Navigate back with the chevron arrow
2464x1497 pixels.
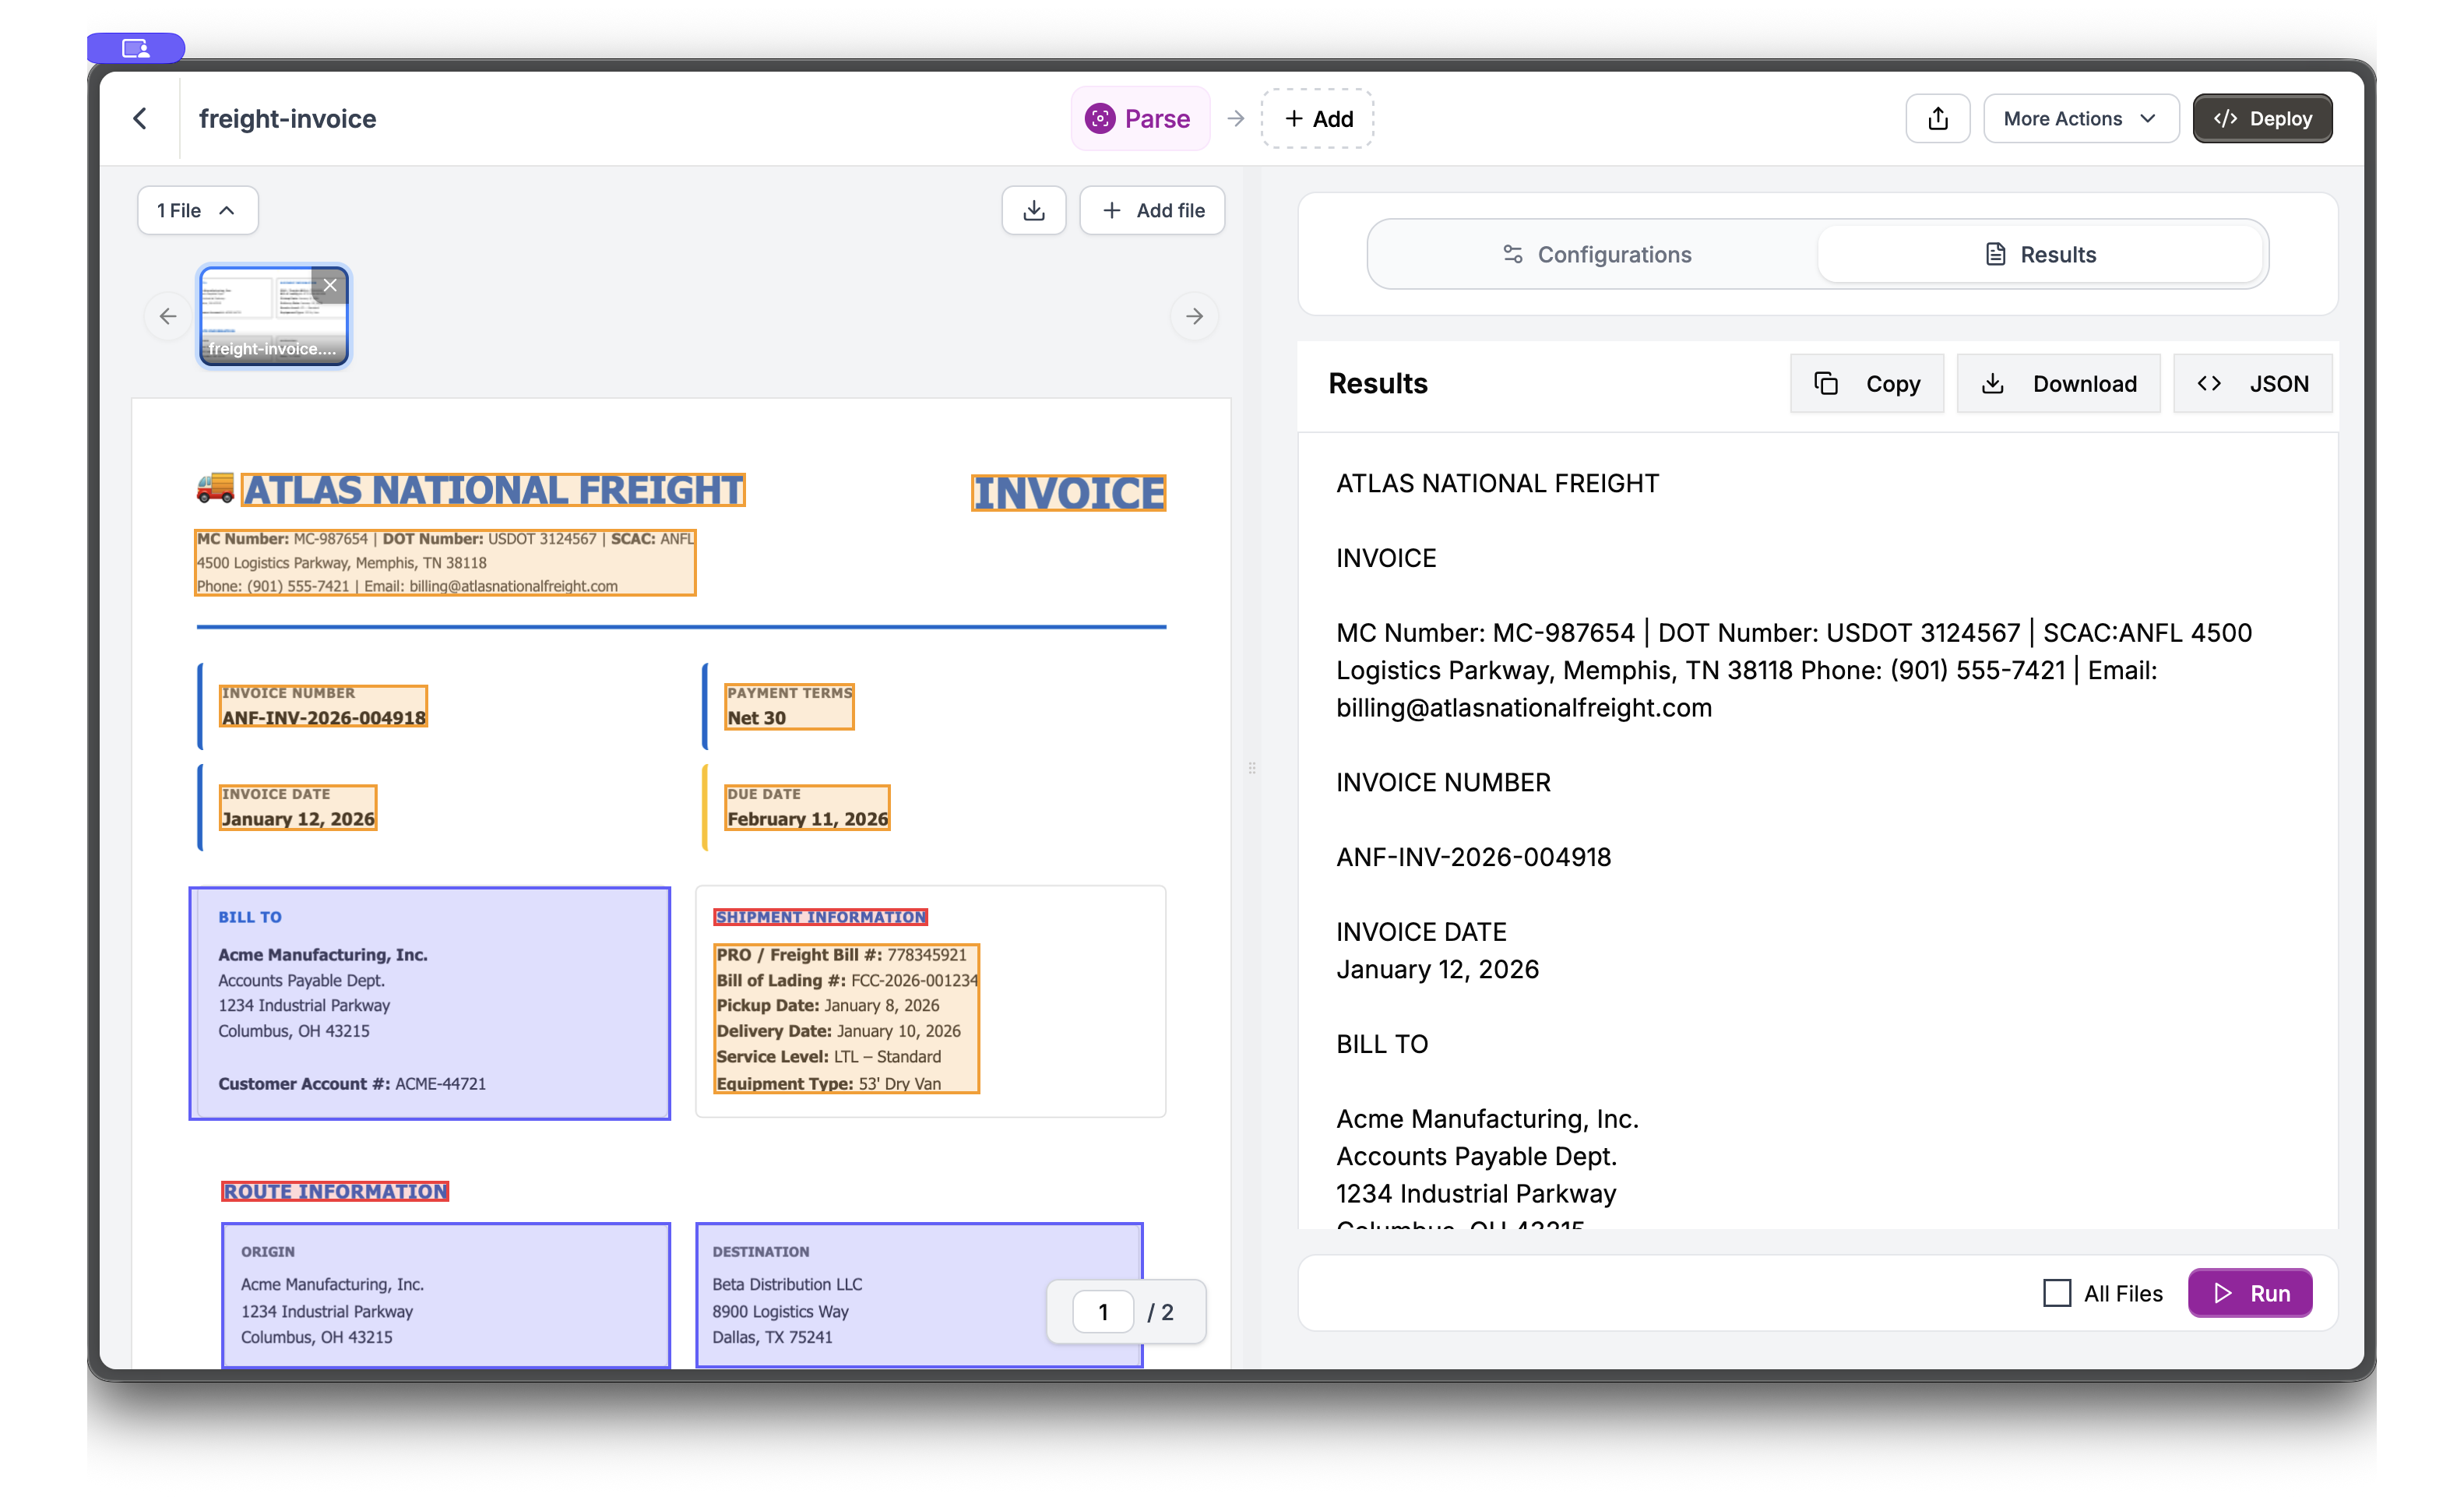pos(140,118)
